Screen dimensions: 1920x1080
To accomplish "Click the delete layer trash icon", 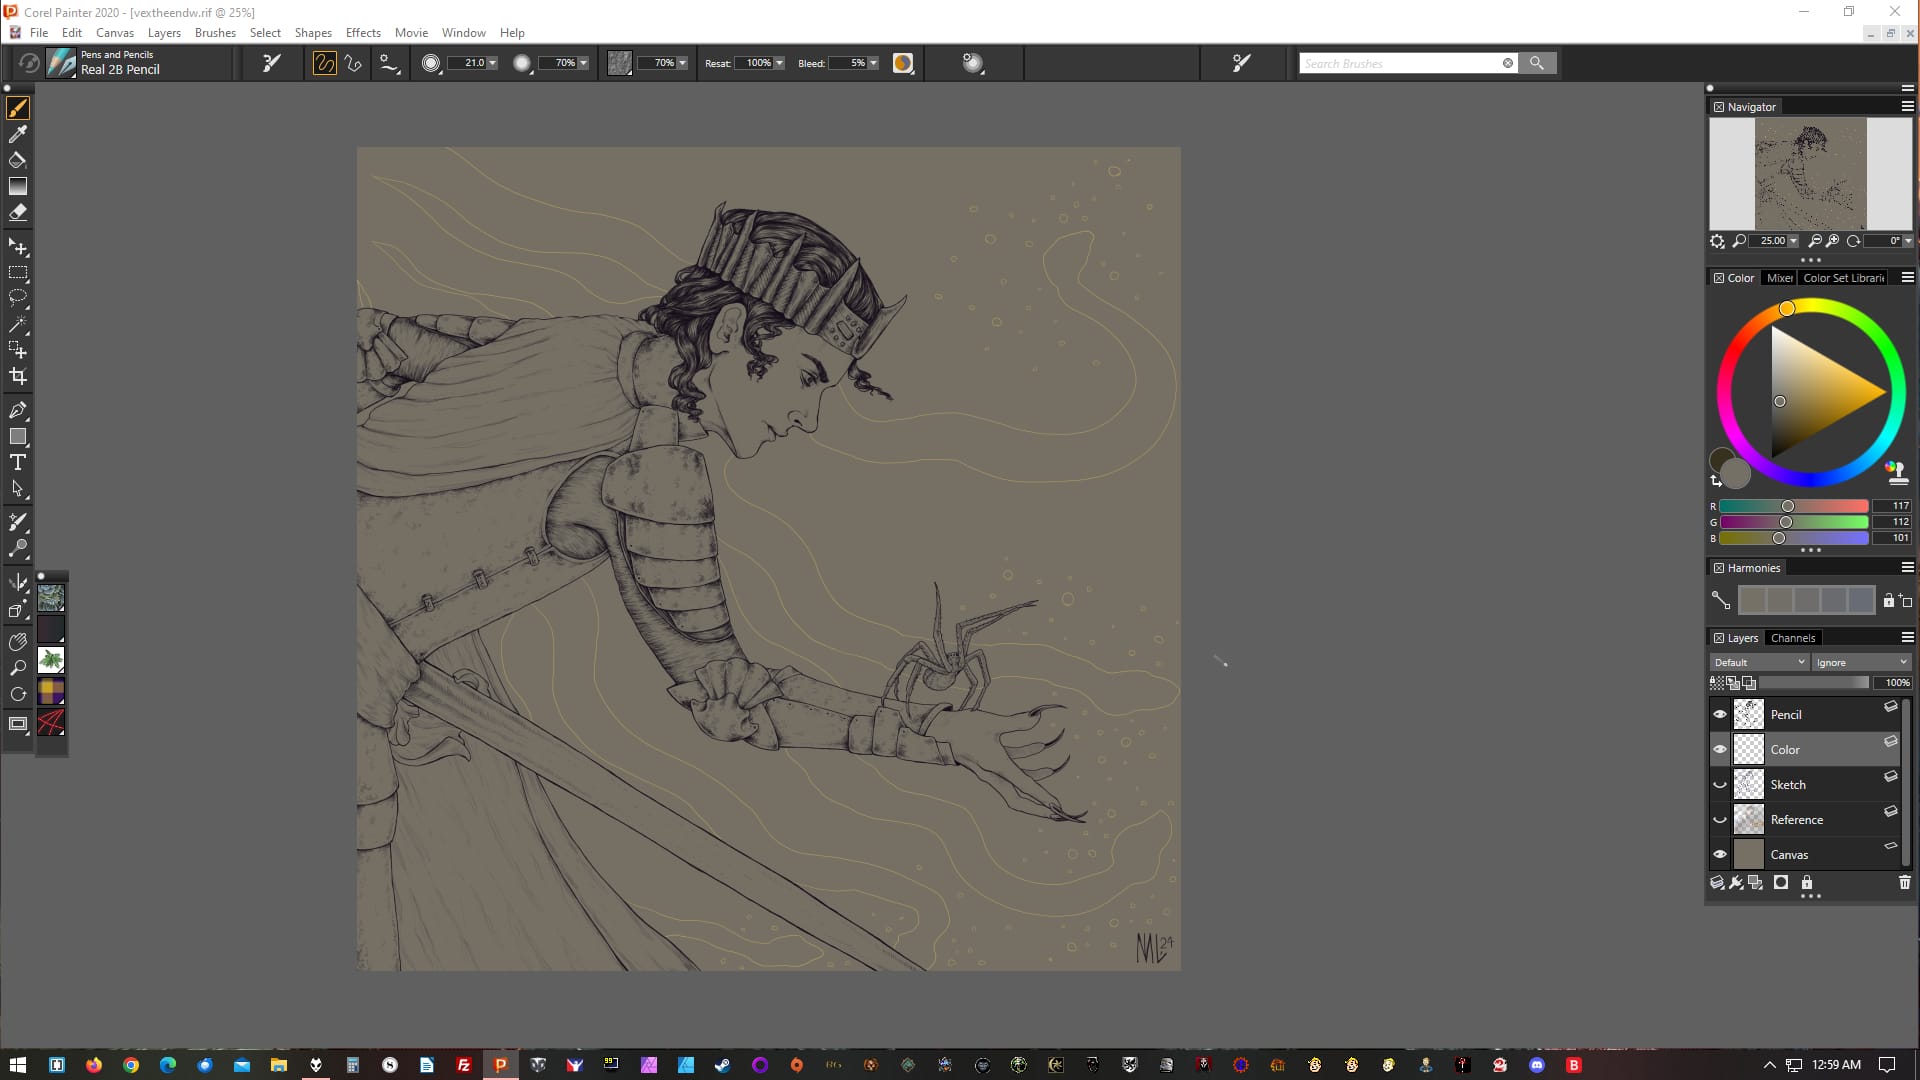I will click(x=1904, y=882).
